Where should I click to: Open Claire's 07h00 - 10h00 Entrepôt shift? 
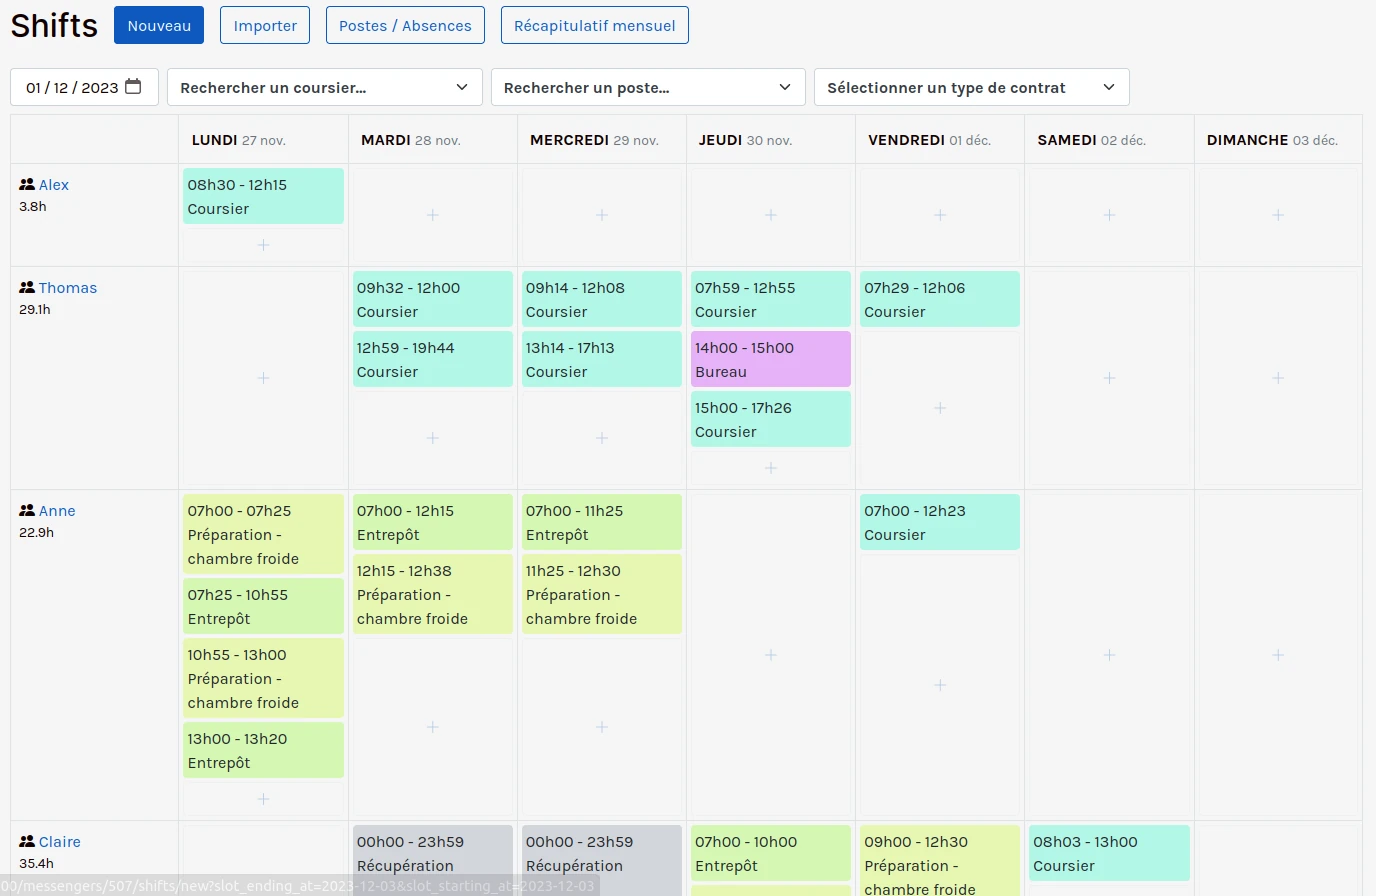(771, 853)
